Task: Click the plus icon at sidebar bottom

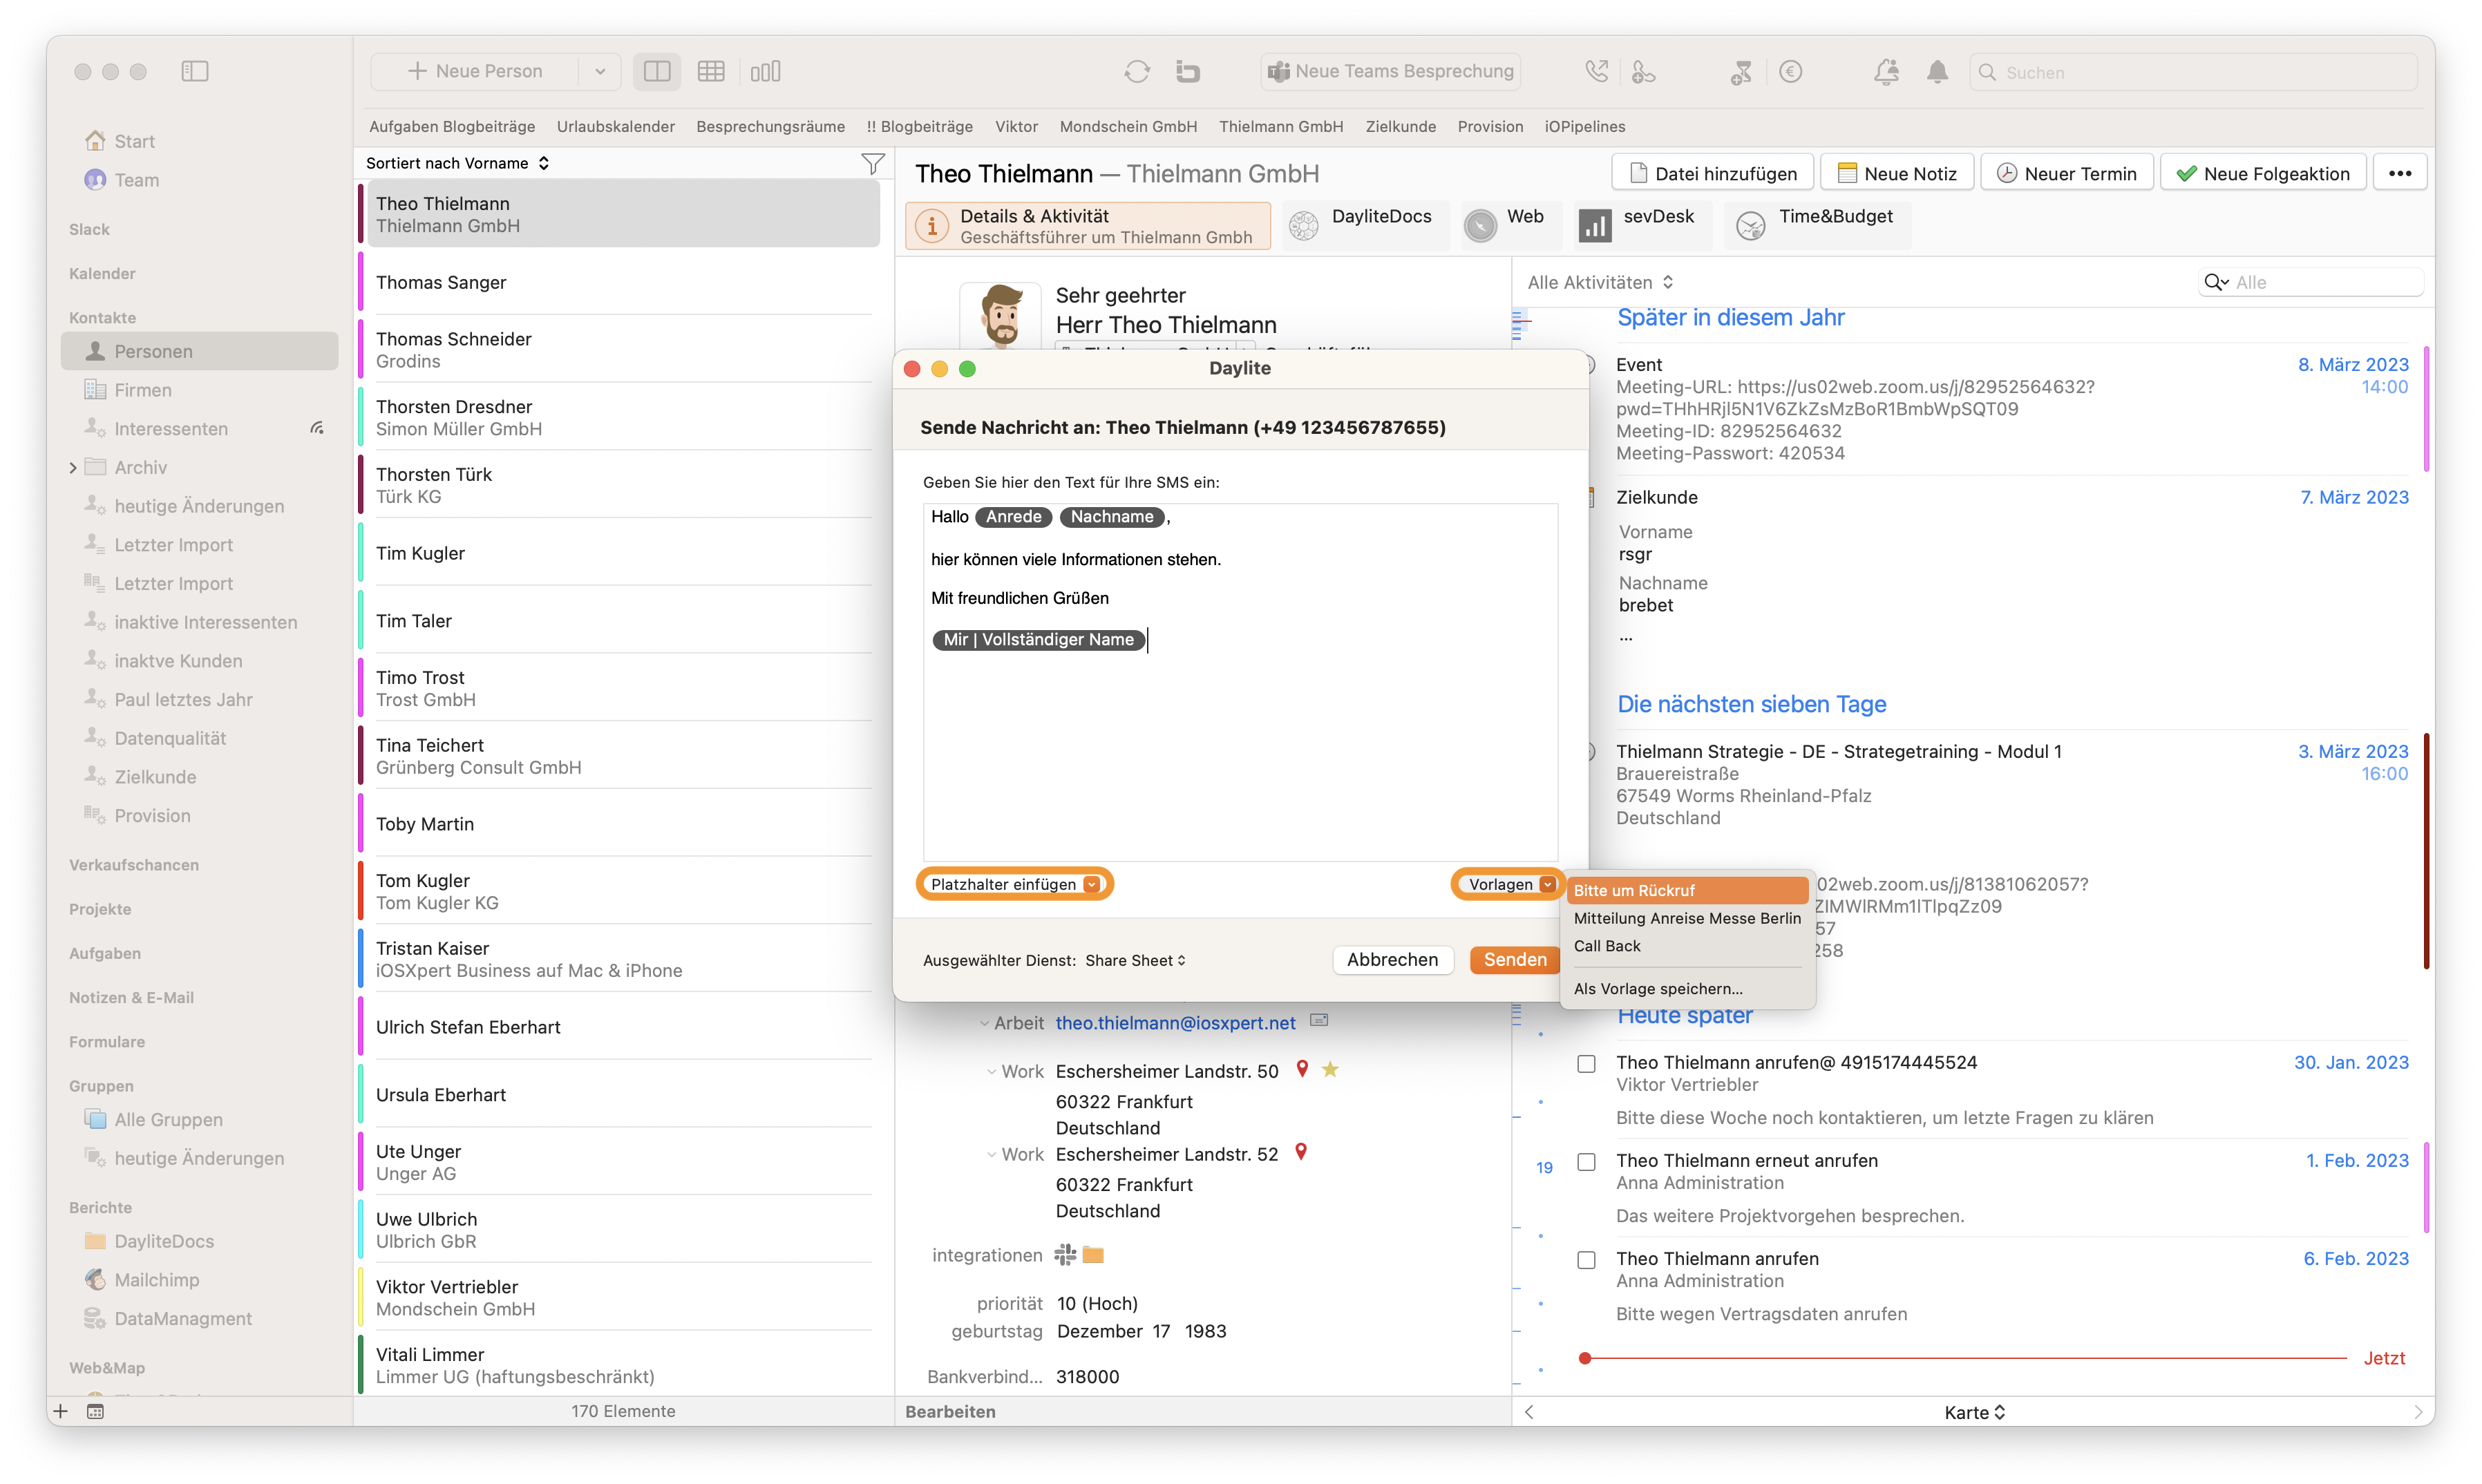Action: coord(61,1411)
